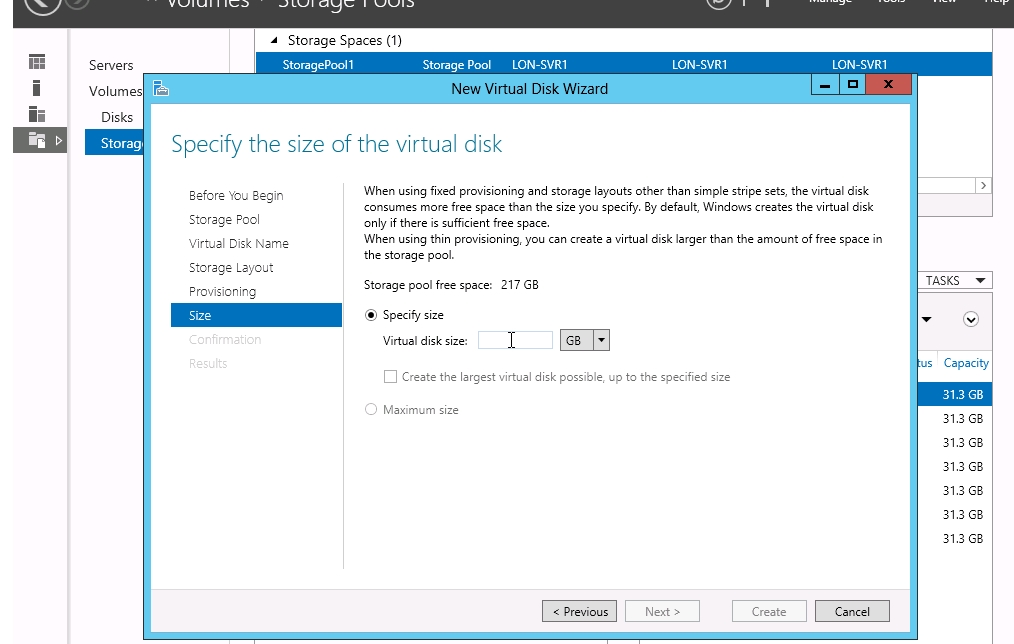
Task: Select the File and Storage Services icon
Action: pyautogui.click(x=37, y=140)
